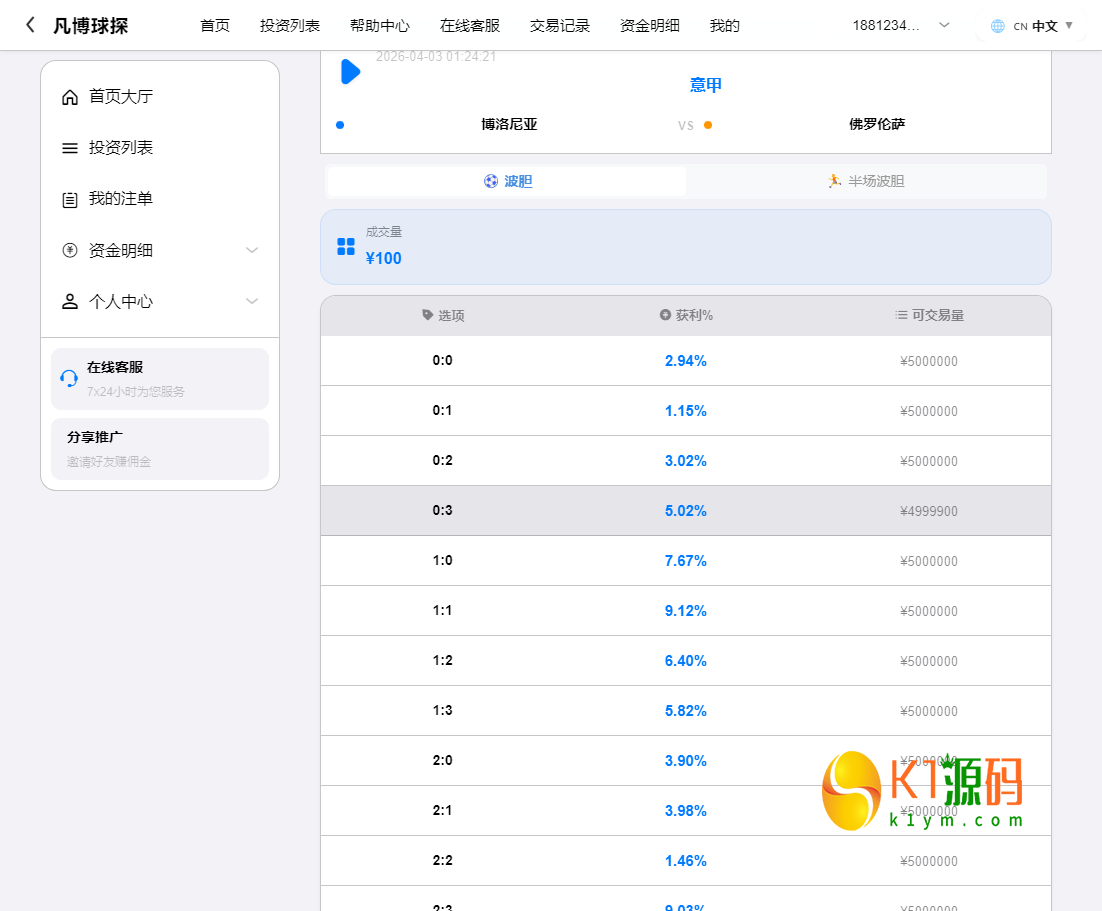The image size is (1102, 911).
Task: Expand the 个人中心 sidebar section
Action: (x=251, y=300)
